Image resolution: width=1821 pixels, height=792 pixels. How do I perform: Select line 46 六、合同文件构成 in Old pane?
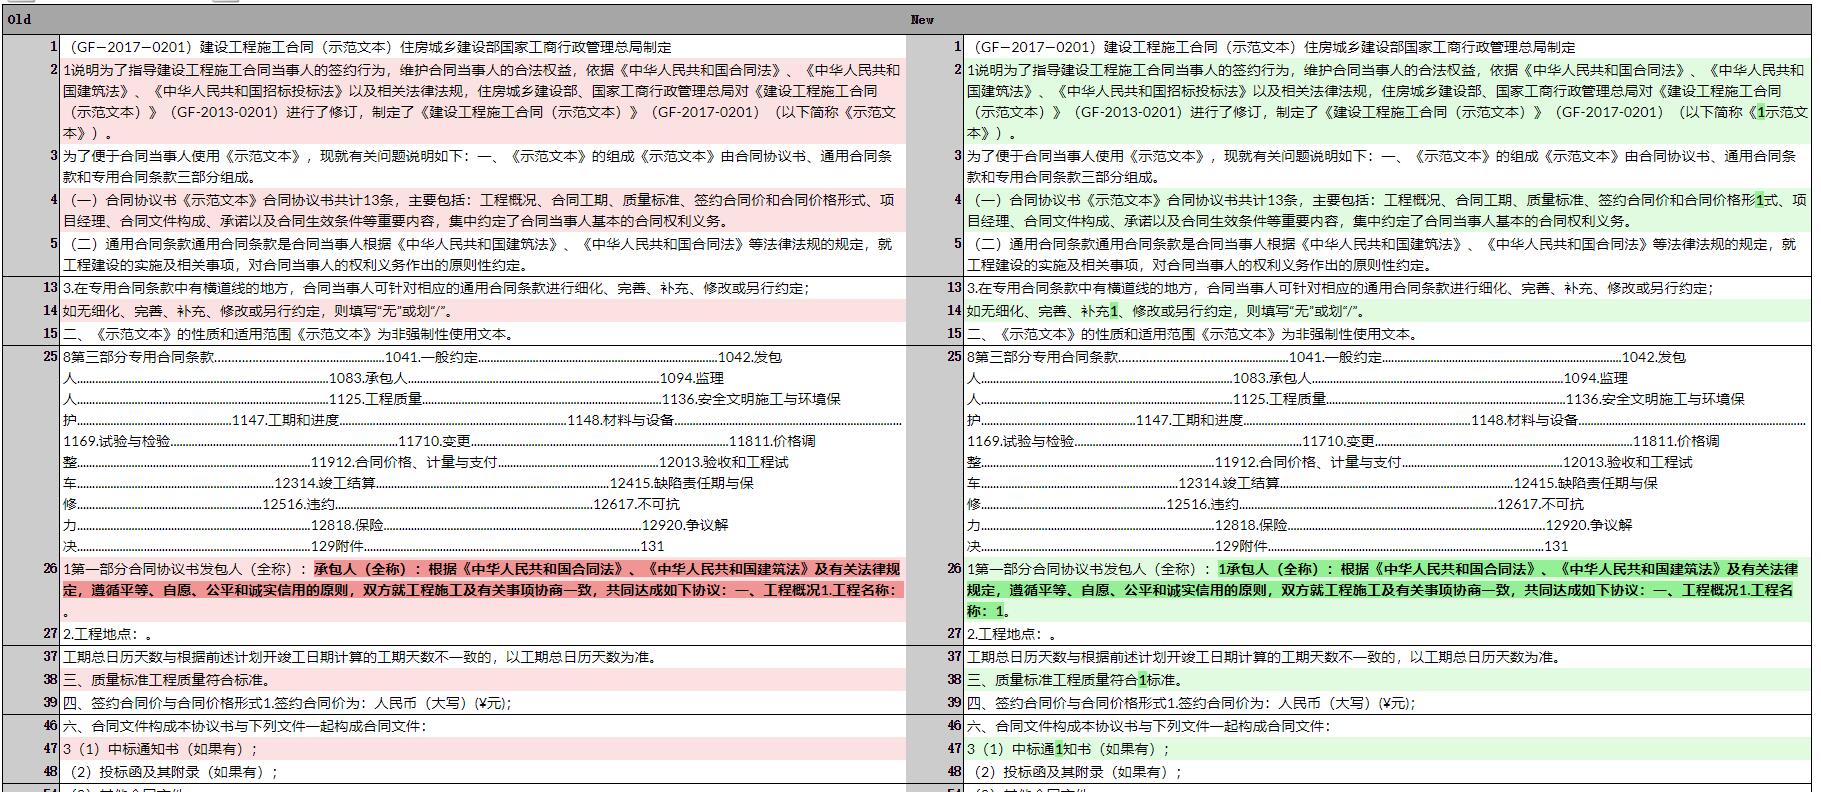tap(483, 726)
